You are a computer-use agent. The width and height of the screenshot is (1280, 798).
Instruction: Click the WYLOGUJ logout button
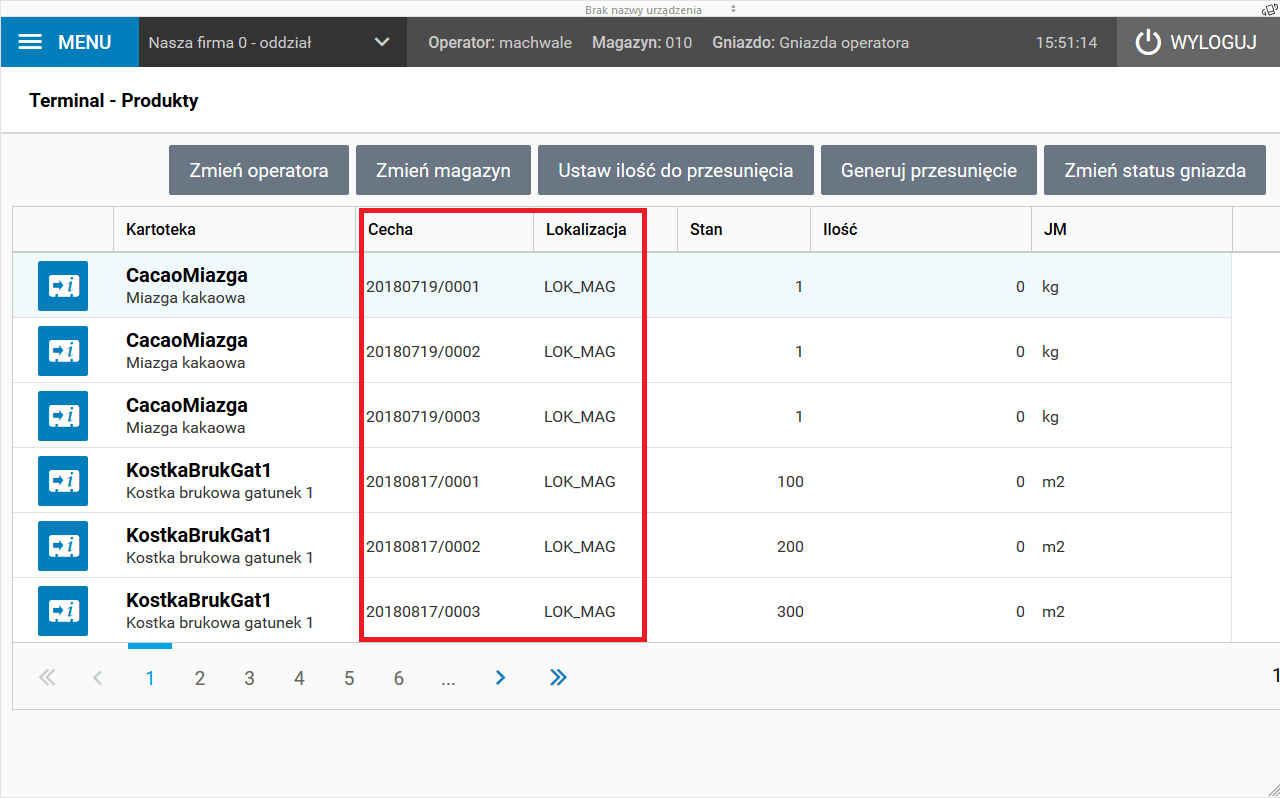(1198, 42)
